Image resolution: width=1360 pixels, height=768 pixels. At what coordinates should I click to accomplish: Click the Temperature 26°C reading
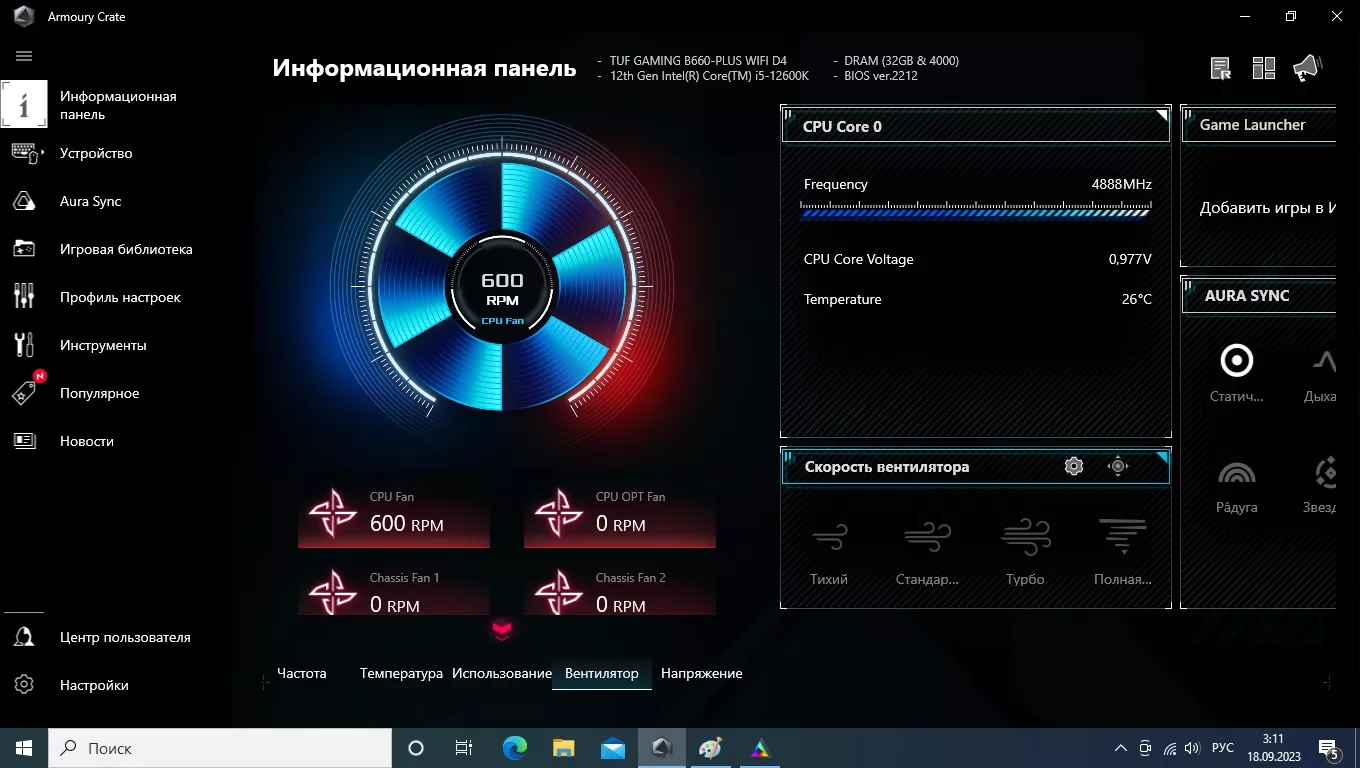pos(1136,299)
